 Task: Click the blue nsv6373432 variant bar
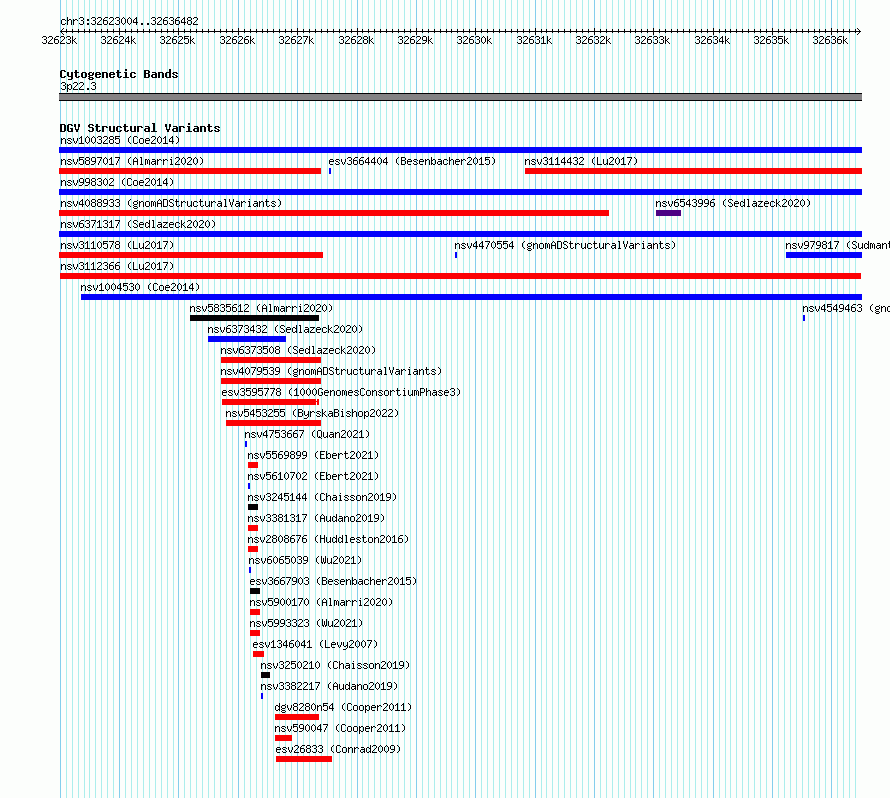point(247,339)
